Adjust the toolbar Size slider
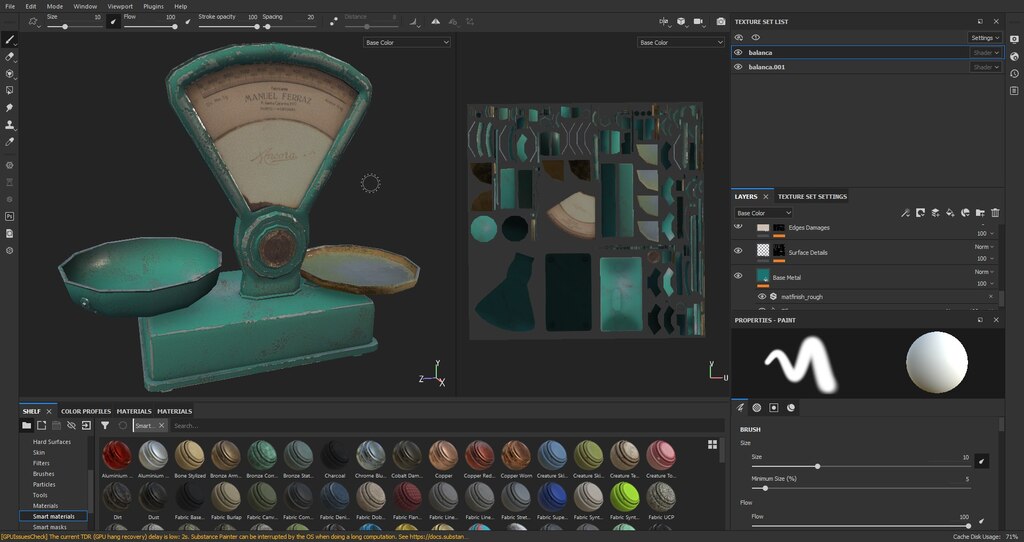The height and width of the screenshot is (542, 1024). click(x=74, y=27)
